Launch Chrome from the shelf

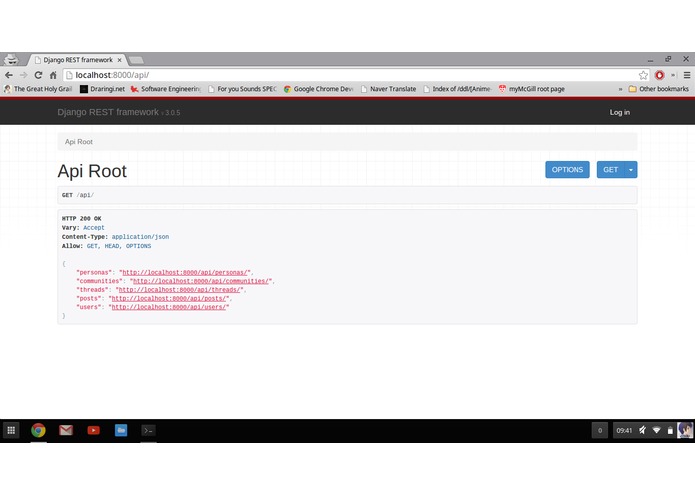[38, 430]
